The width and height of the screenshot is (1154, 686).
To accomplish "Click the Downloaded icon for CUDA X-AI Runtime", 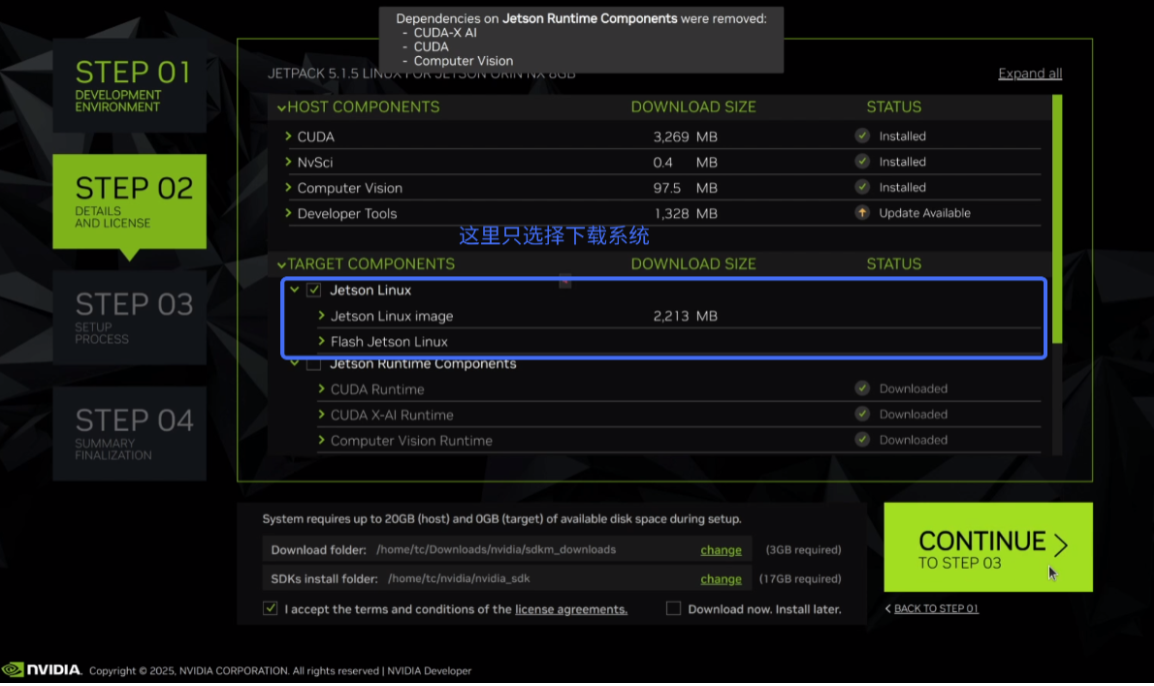I will (x=862, y=414).
